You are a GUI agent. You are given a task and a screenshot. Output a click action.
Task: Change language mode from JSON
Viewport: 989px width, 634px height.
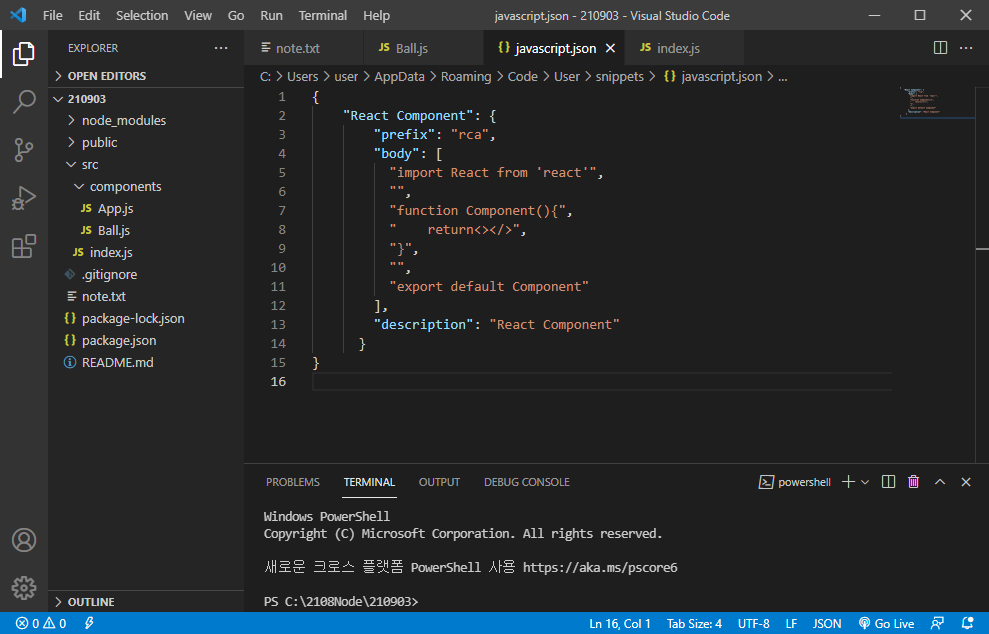(x=826, y=623)
